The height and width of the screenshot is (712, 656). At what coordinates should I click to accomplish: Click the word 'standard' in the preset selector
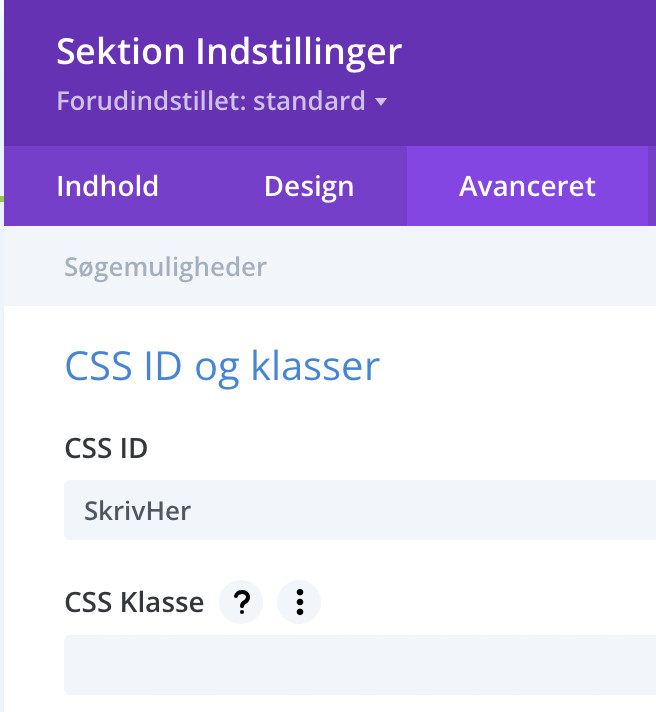pyautogui.click(x=311, y=102)
